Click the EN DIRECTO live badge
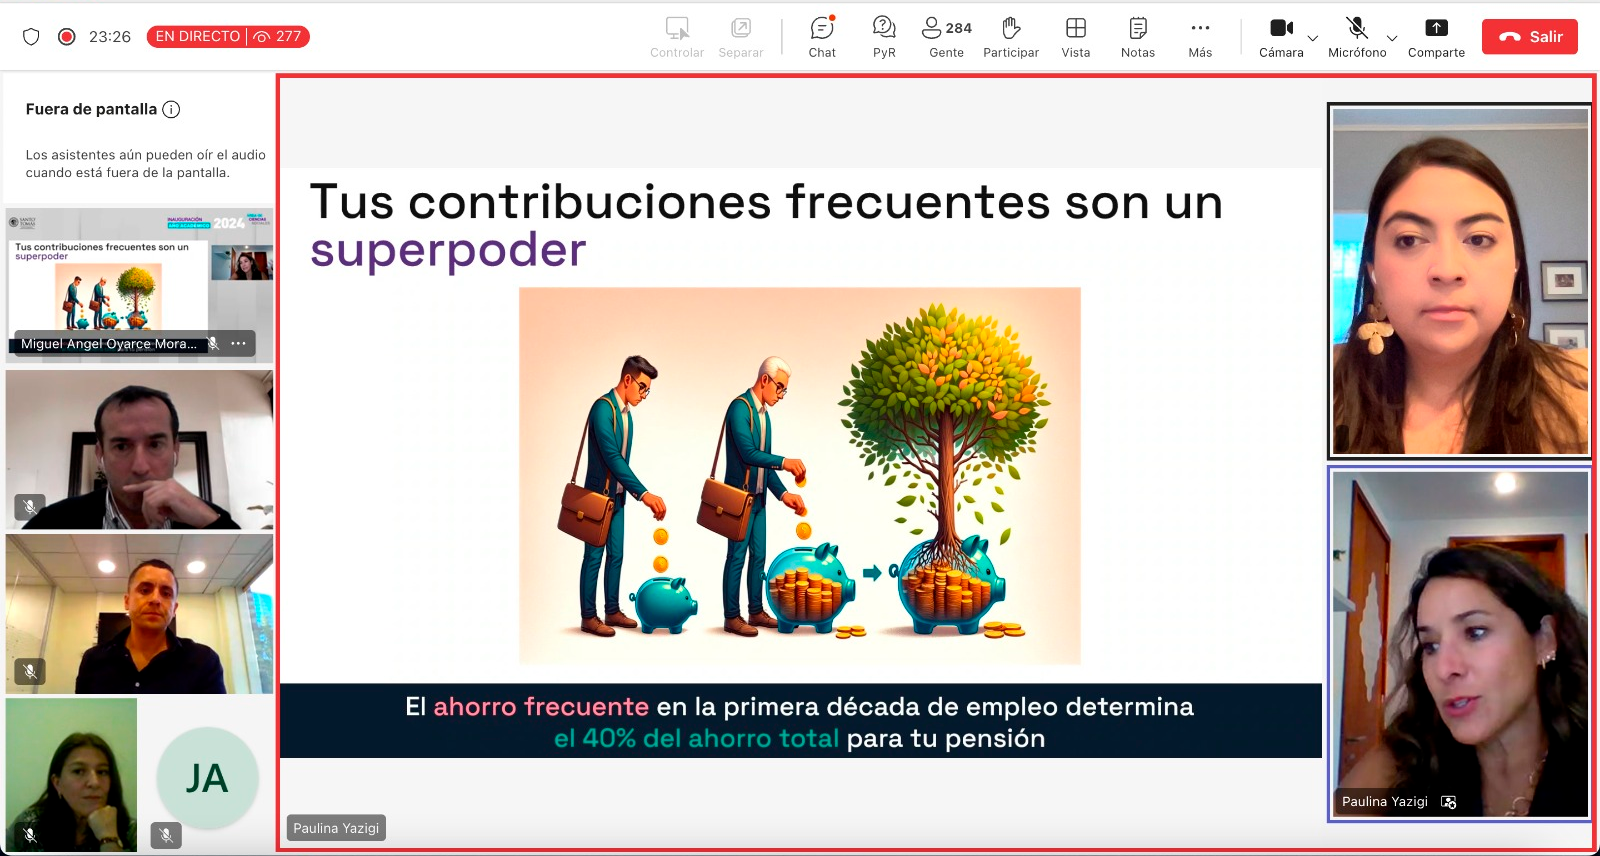Viewport: 1600px width, 856px height. click(x=228, y=37)
